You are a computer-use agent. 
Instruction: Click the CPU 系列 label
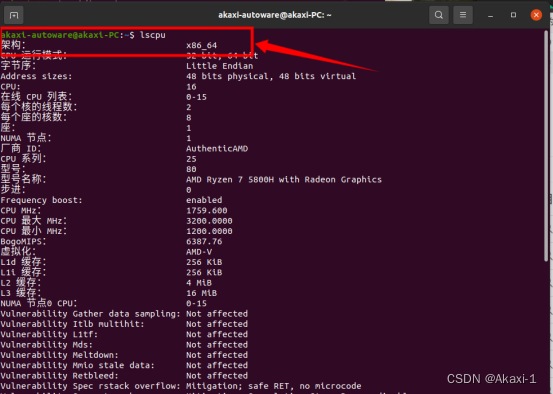tap(23, 159)
